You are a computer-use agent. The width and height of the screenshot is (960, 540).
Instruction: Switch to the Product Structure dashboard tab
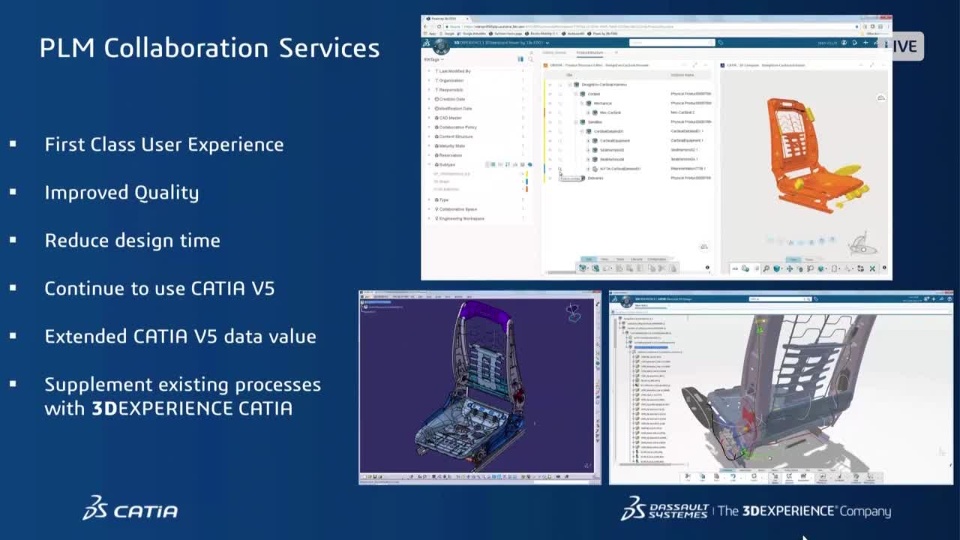[590, 53]
